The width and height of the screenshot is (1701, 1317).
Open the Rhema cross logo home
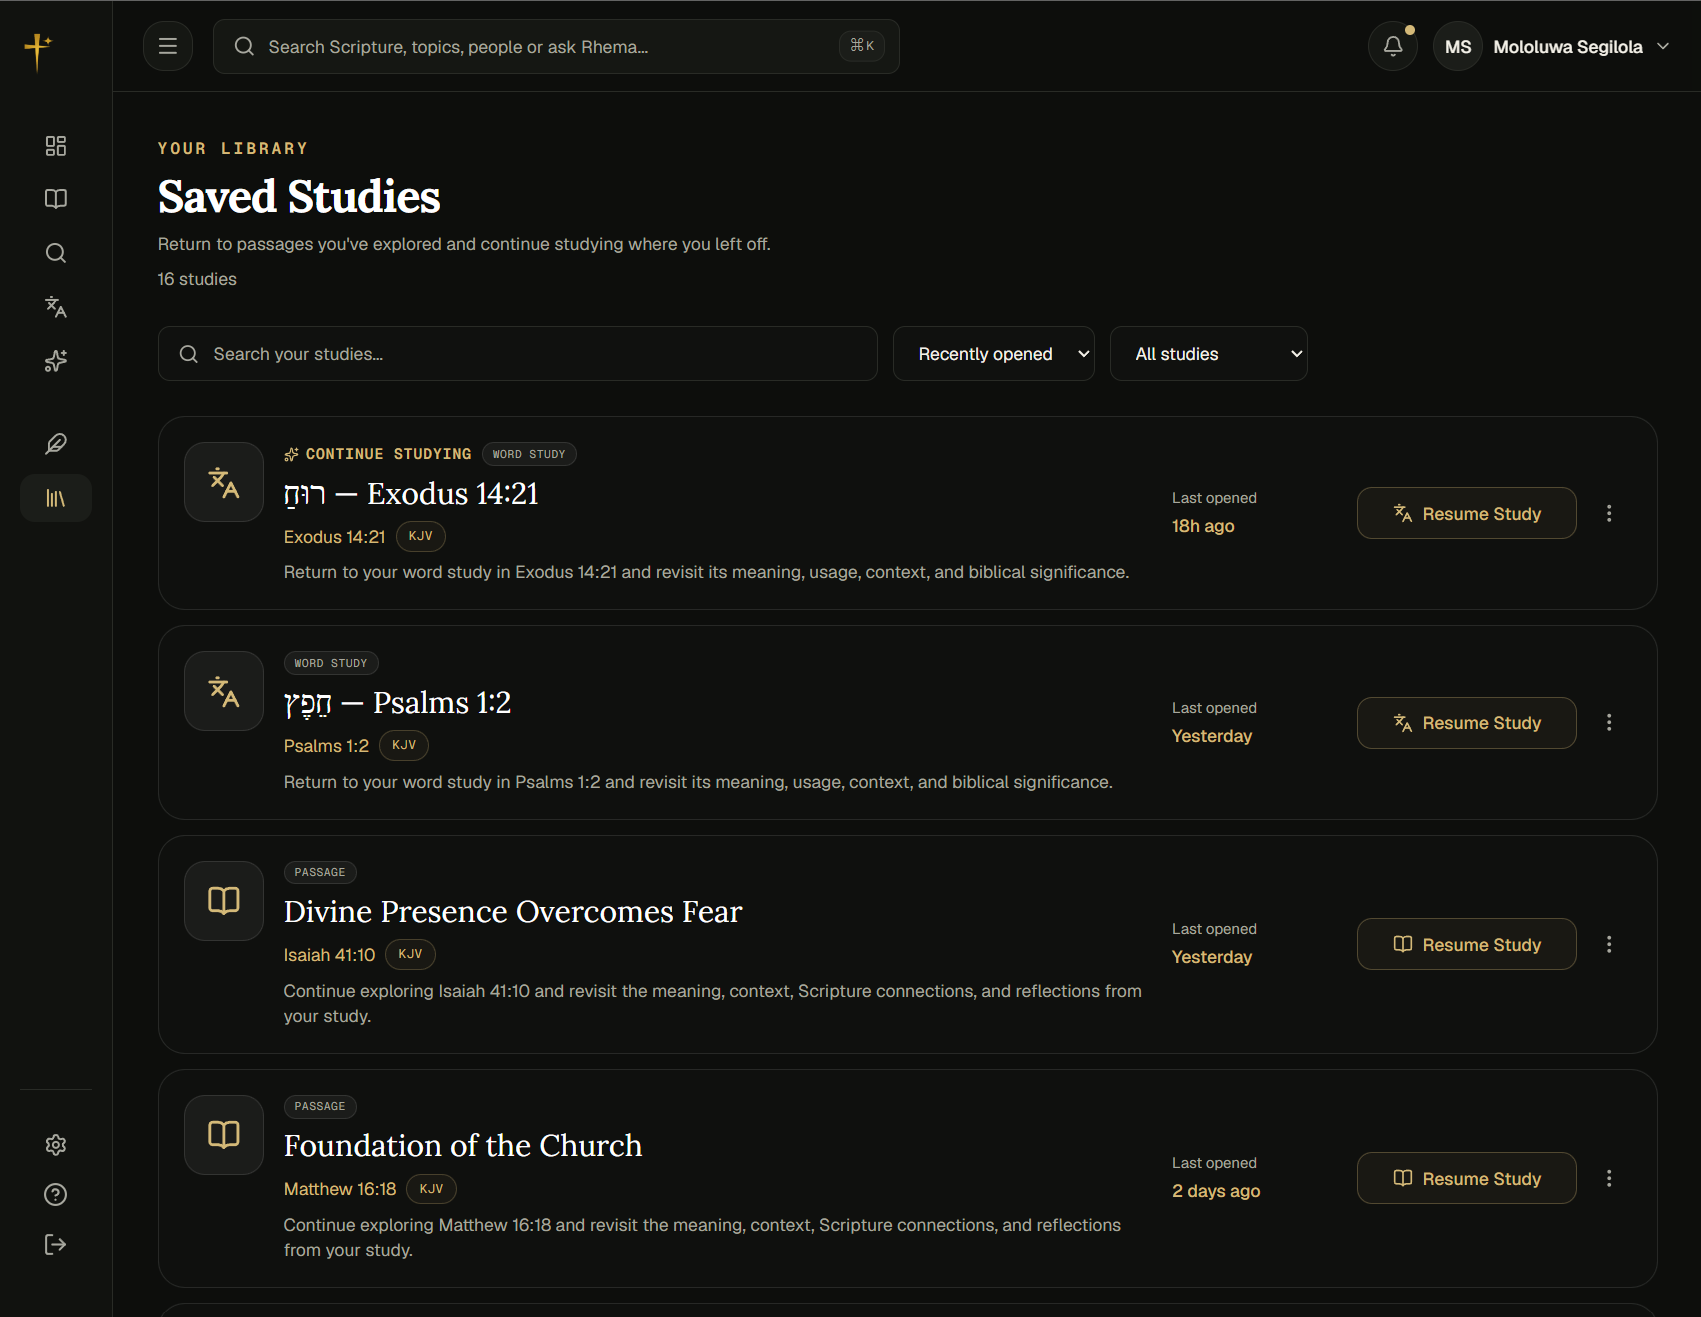(x=38, y=50)
